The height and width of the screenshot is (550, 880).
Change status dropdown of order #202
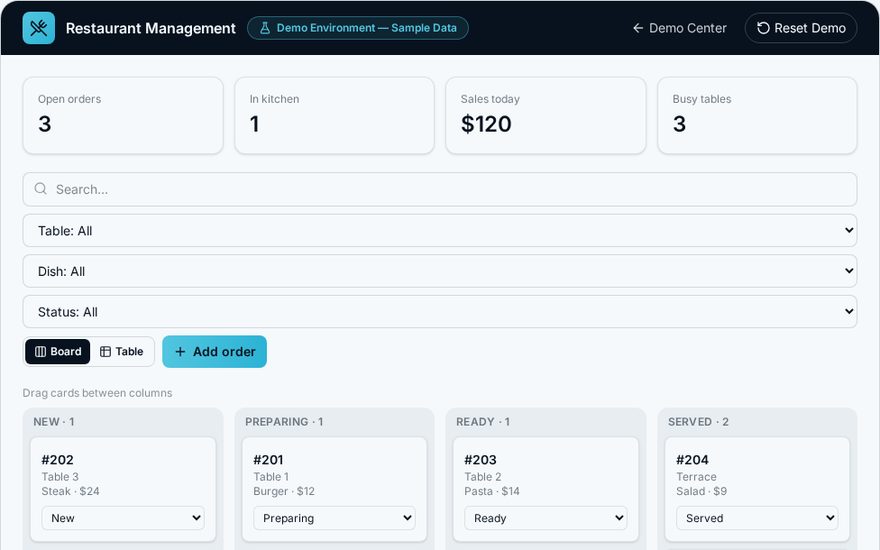click(x=123, y=518)
